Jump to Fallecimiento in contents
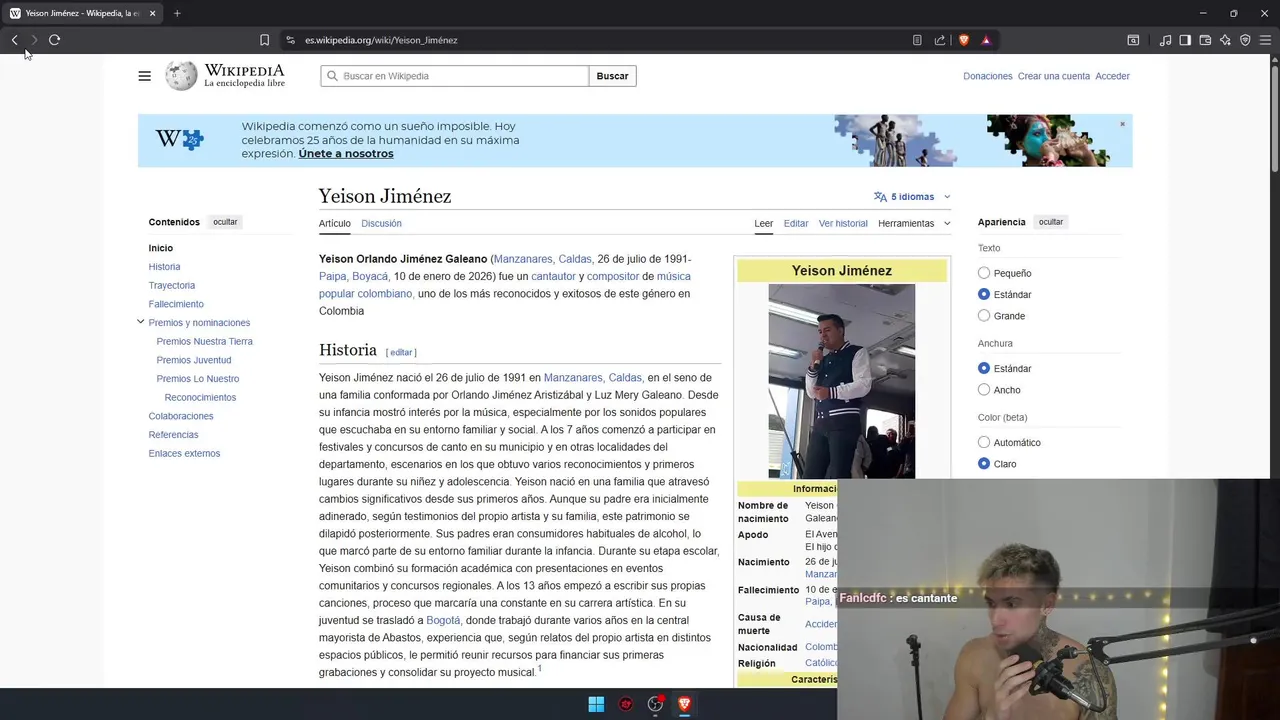 click(x=176, y=304)
